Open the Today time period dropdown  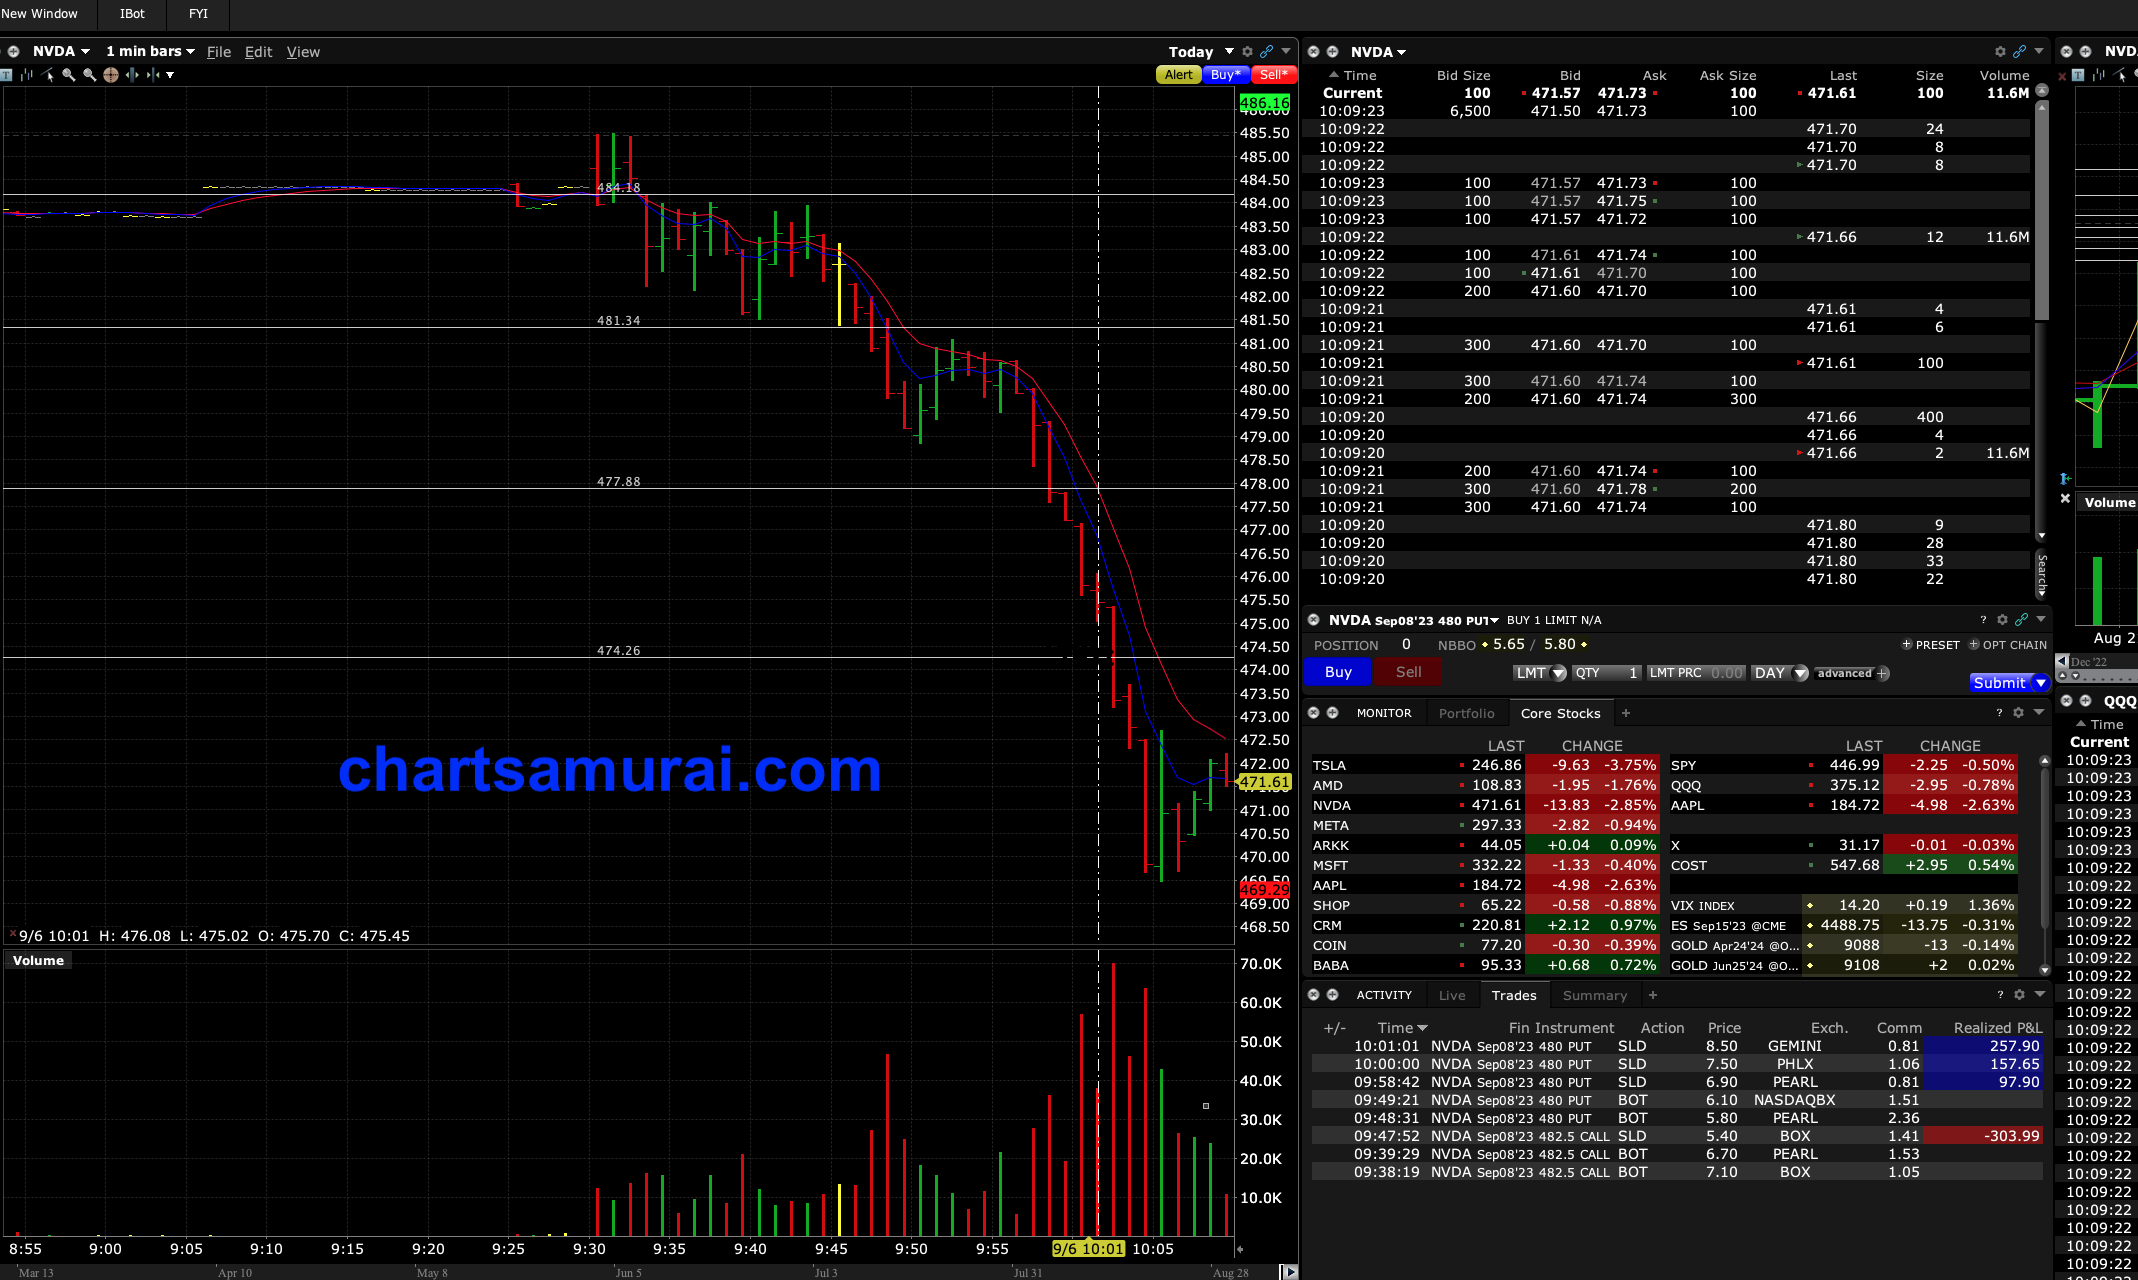(1201, 52)
